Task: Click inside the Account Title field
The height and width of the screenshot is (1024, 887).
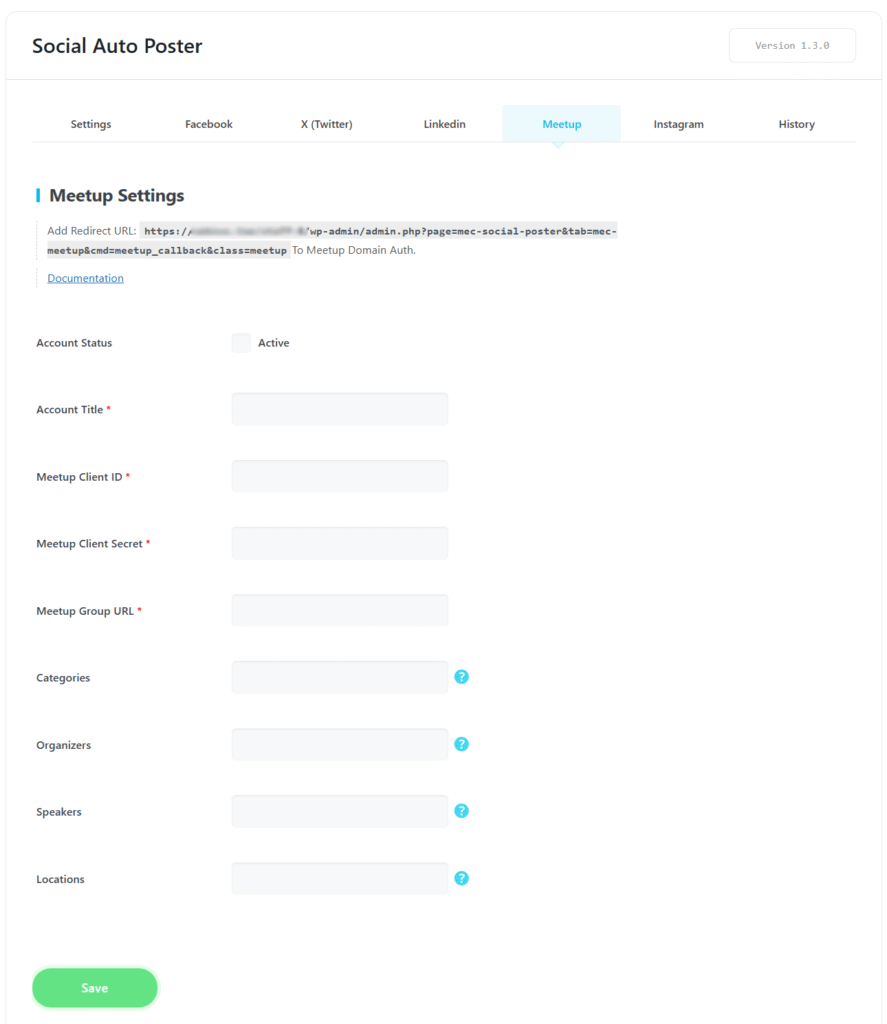Action: click(339, 408)
